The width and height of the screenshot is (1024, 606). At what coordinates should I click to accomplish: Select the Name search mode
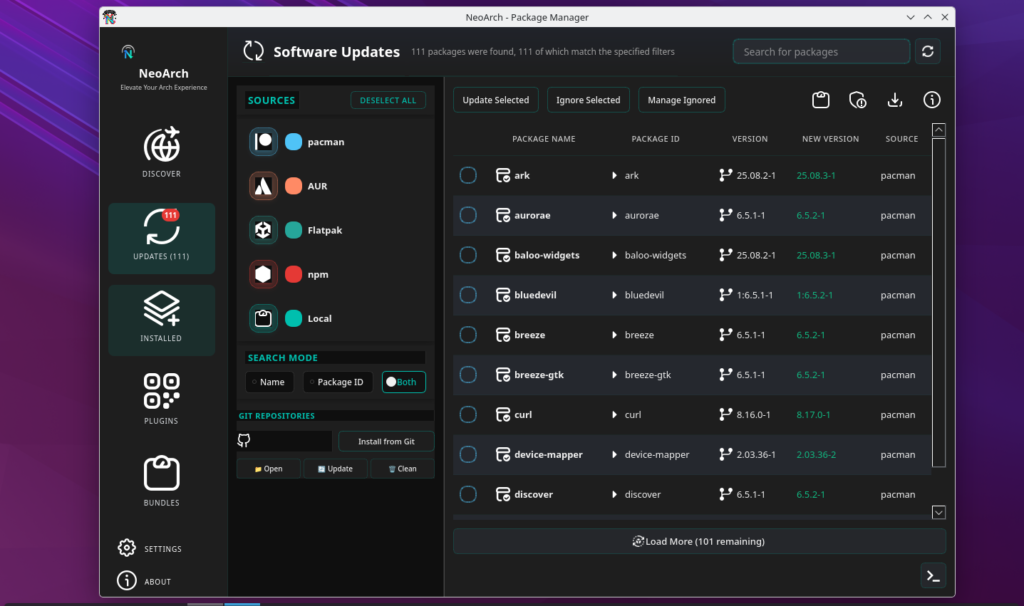click(x=269, y=381)
